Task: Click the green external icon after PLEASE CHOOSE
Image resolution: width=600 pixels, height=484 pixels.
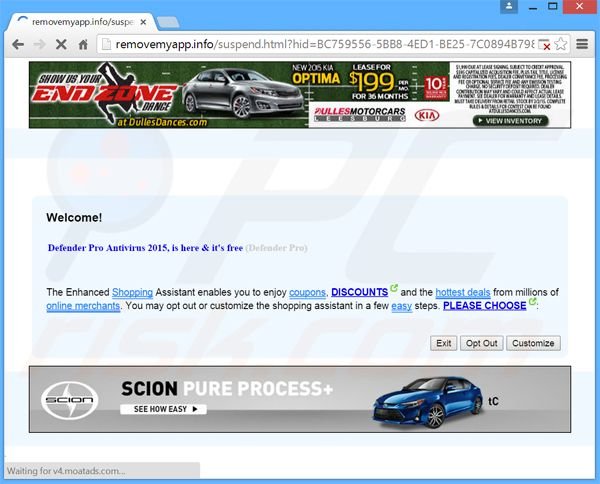Action: 532,301
